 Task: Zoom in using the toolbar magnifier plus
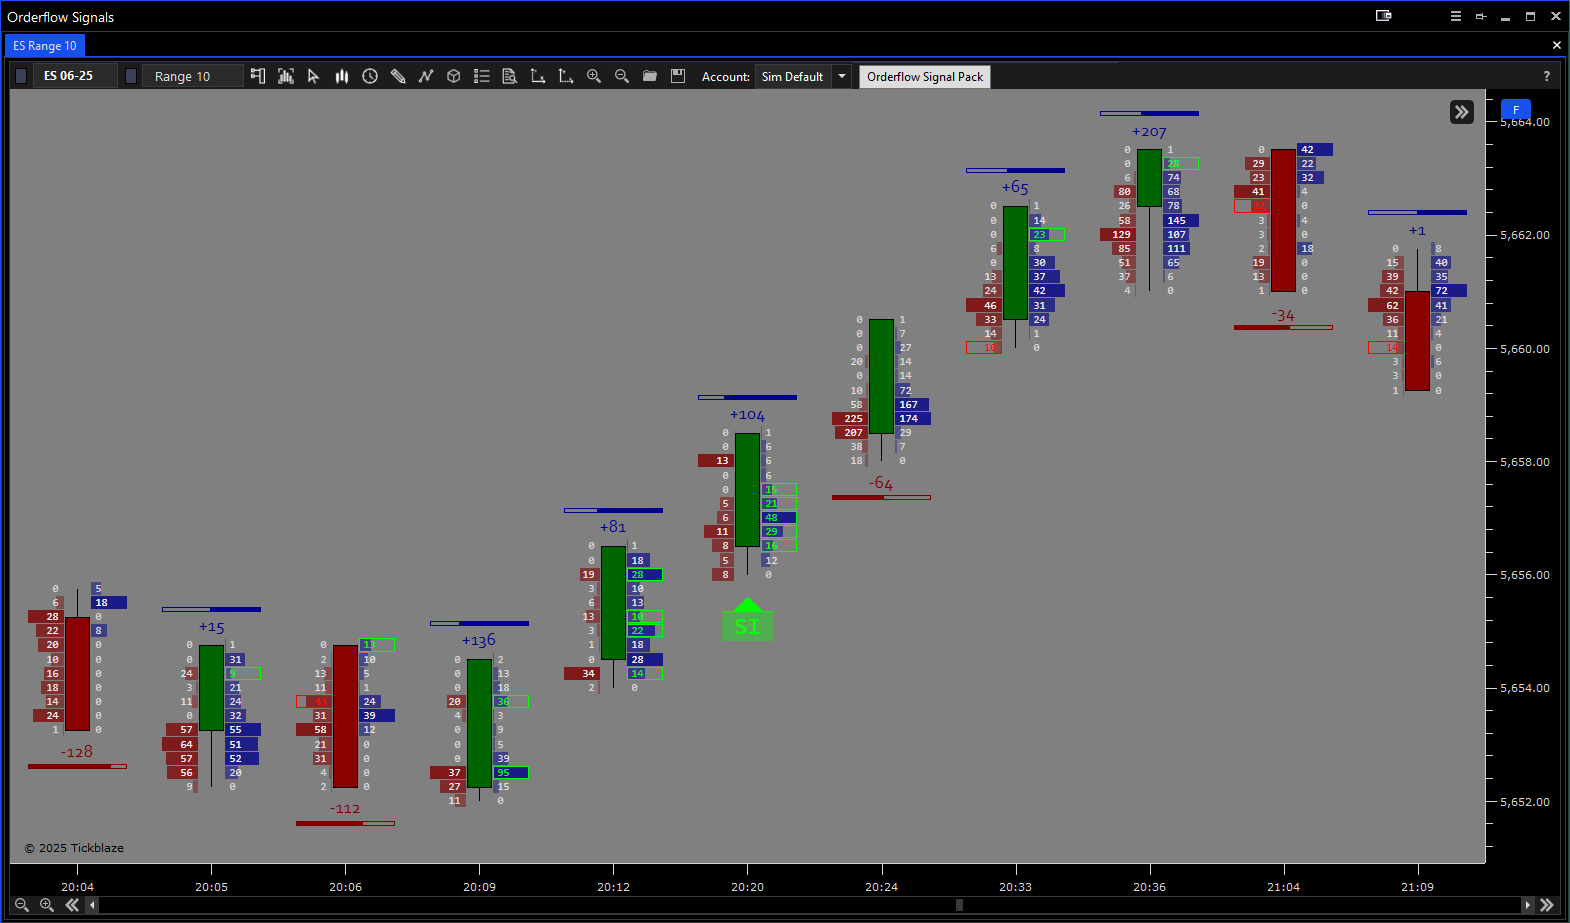pos(594,76)
